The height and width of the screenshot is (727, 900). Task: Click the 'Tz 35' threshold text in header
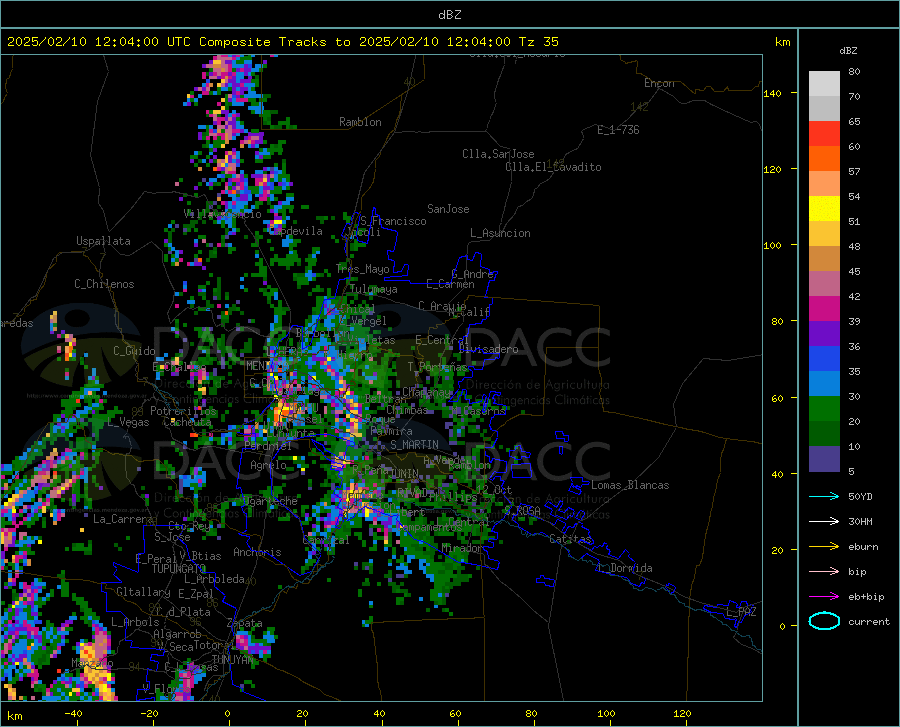(538, 42)
